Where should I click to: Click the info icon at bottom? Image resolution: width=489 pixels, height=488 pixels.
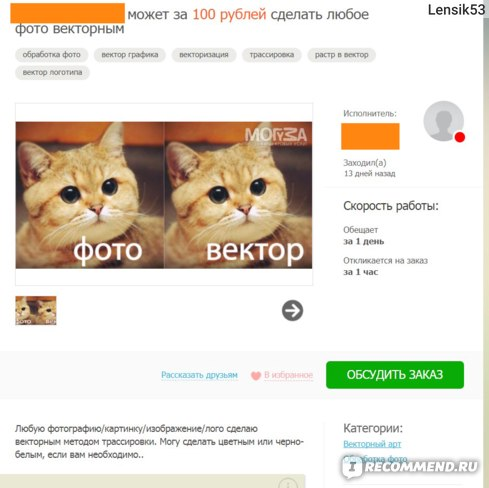pyautogui.click(x=287, y=483)
